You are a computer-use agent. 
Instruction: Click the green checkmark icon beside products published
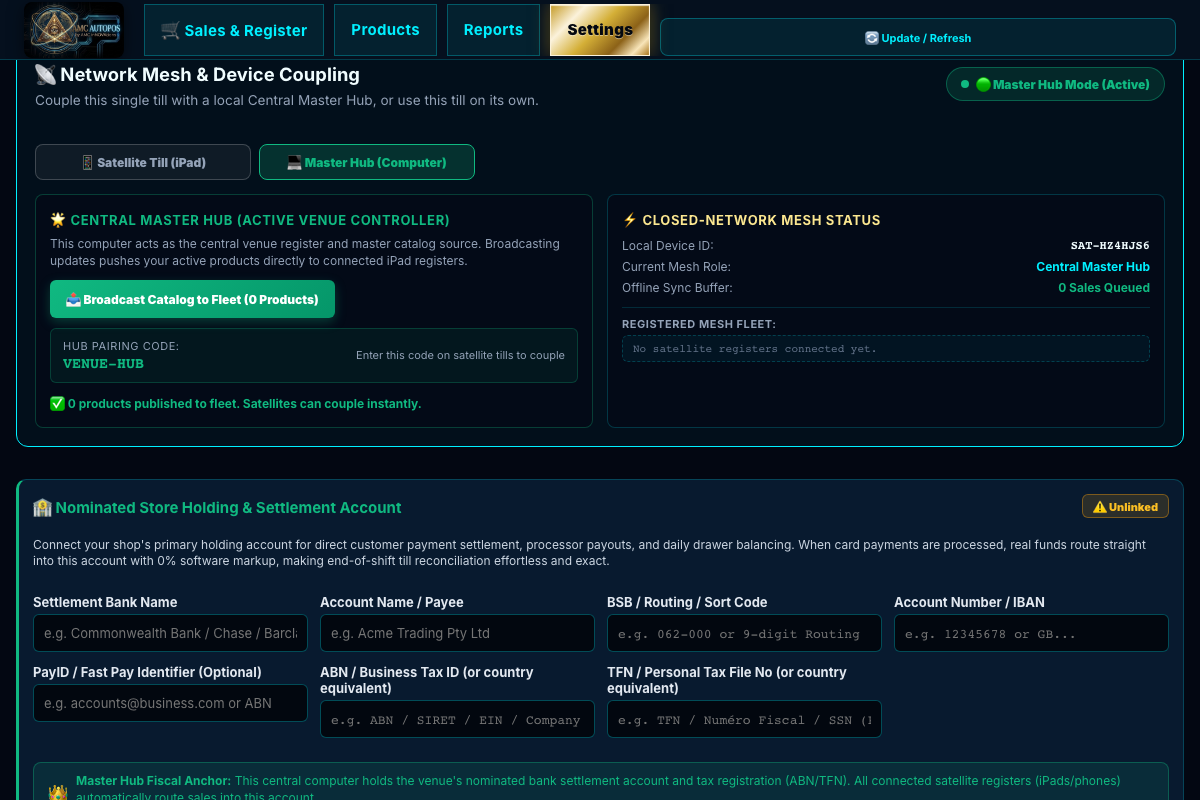57,404
